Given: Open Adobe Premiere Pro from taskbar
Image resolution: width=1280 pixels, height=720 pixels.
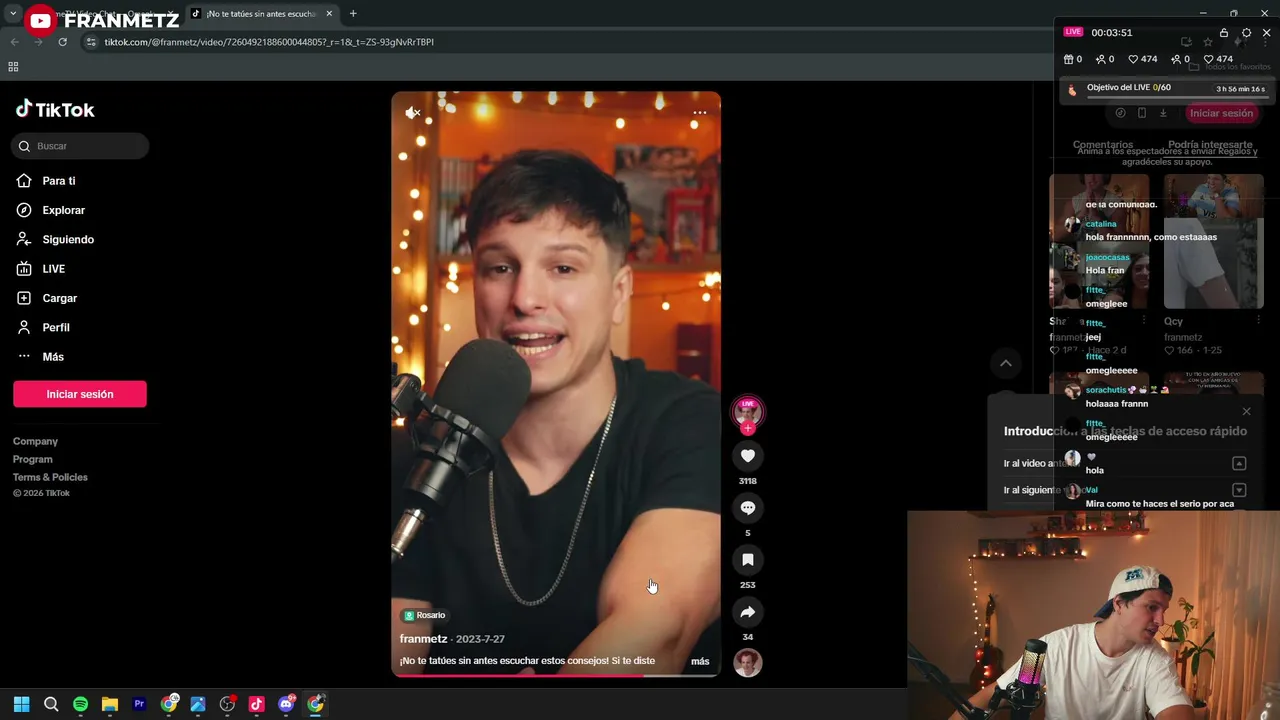Looking at the screenshot, I should pyautogui.click(x=139, y=704).
